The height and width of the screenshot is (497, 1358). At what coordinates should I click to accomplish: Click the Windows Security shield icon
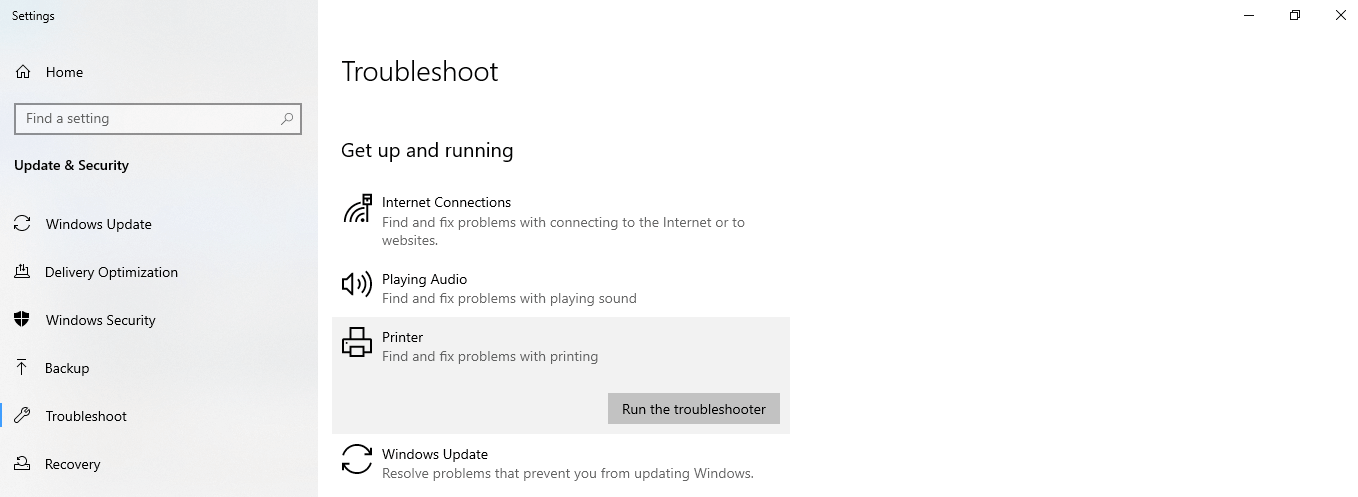click(22, 320)
